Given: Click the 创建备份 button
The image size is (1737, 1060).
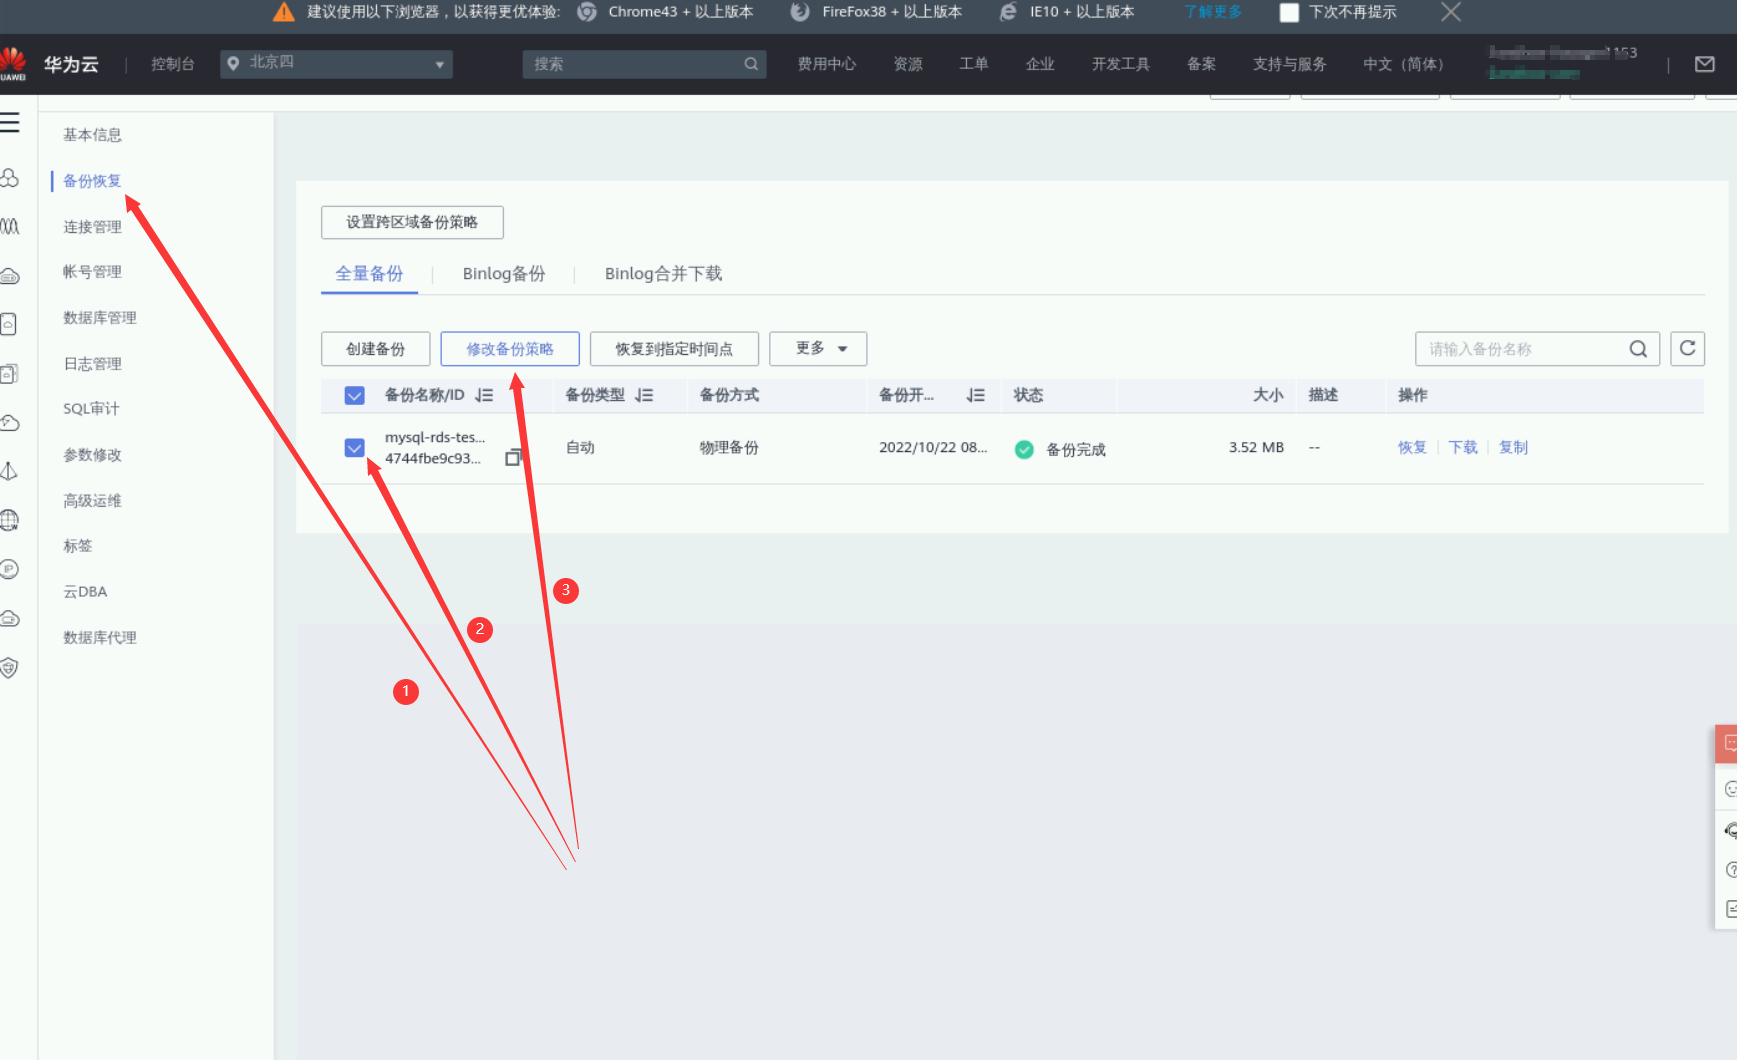Looking at the screenshot, I should pos(375,348).
